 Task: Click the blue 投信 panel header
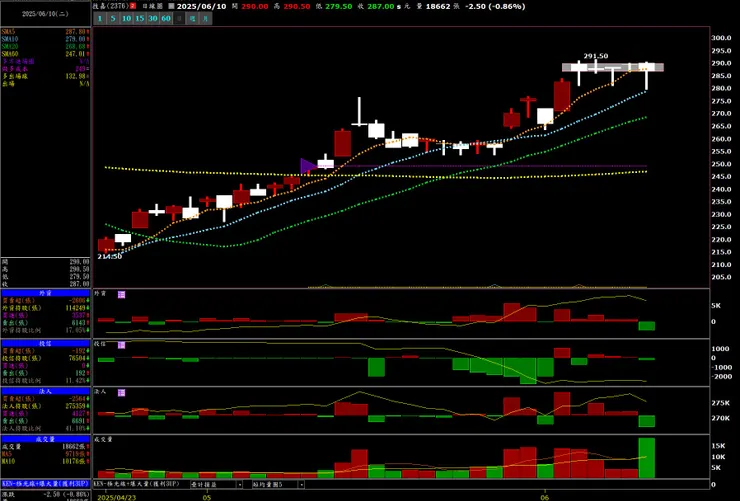coord(45,343)
